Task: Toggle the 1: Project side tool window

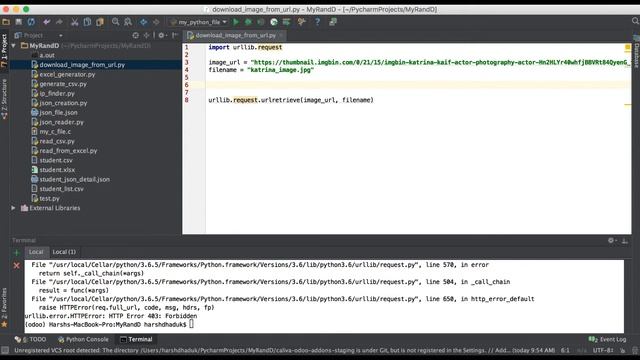Action: 4,51
